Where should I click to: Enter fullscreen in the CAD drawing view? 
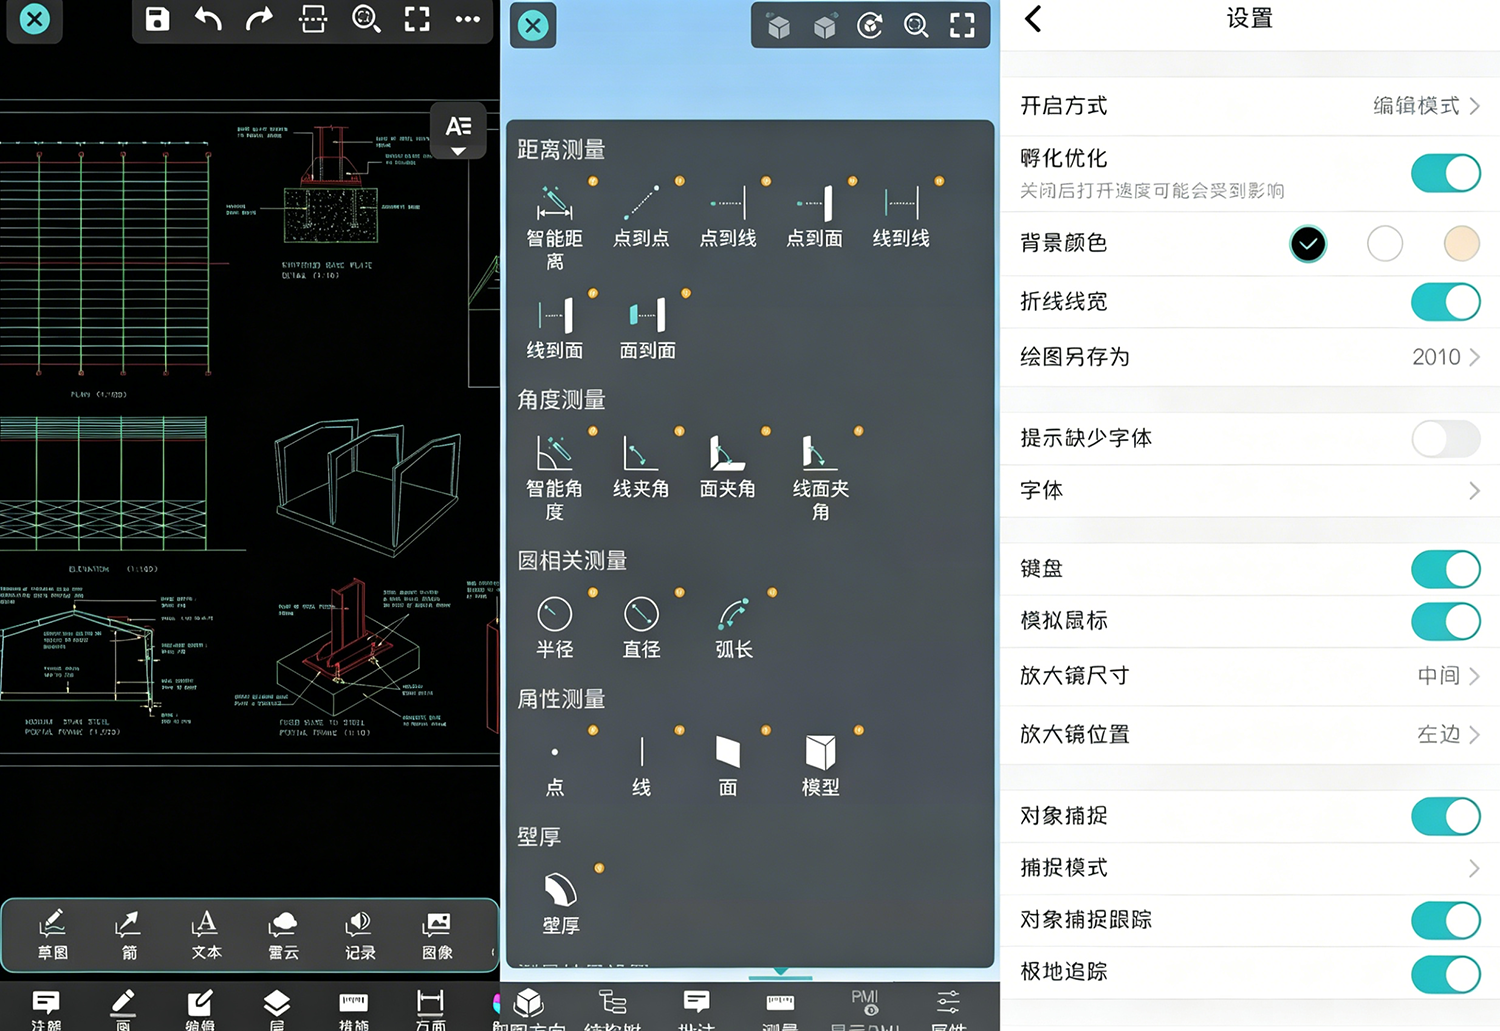[417, 19]
